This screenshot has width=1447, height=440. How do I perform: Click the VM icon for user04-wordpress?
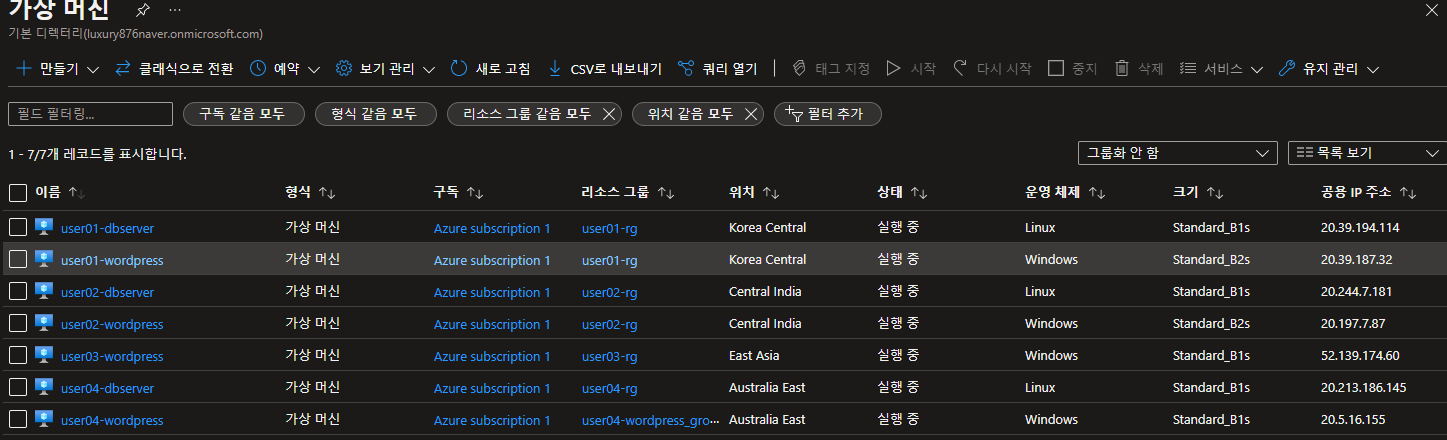(44, 419)
